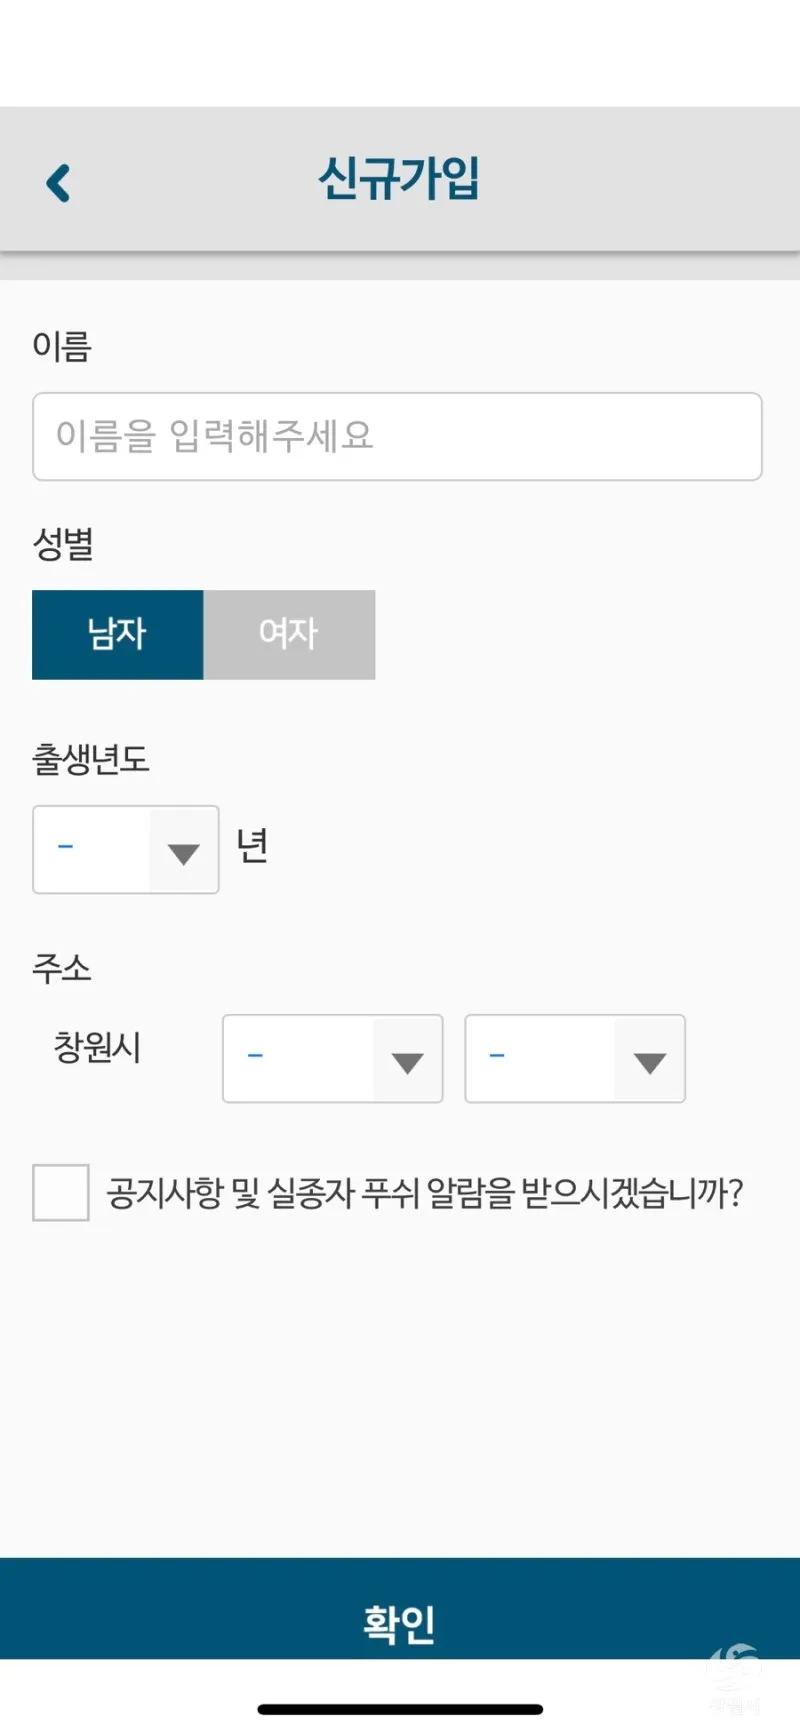Tap the black home indicator bar
This screenshot has height=1732, width=800.
pyautogui.click(x=400, y=1709)
